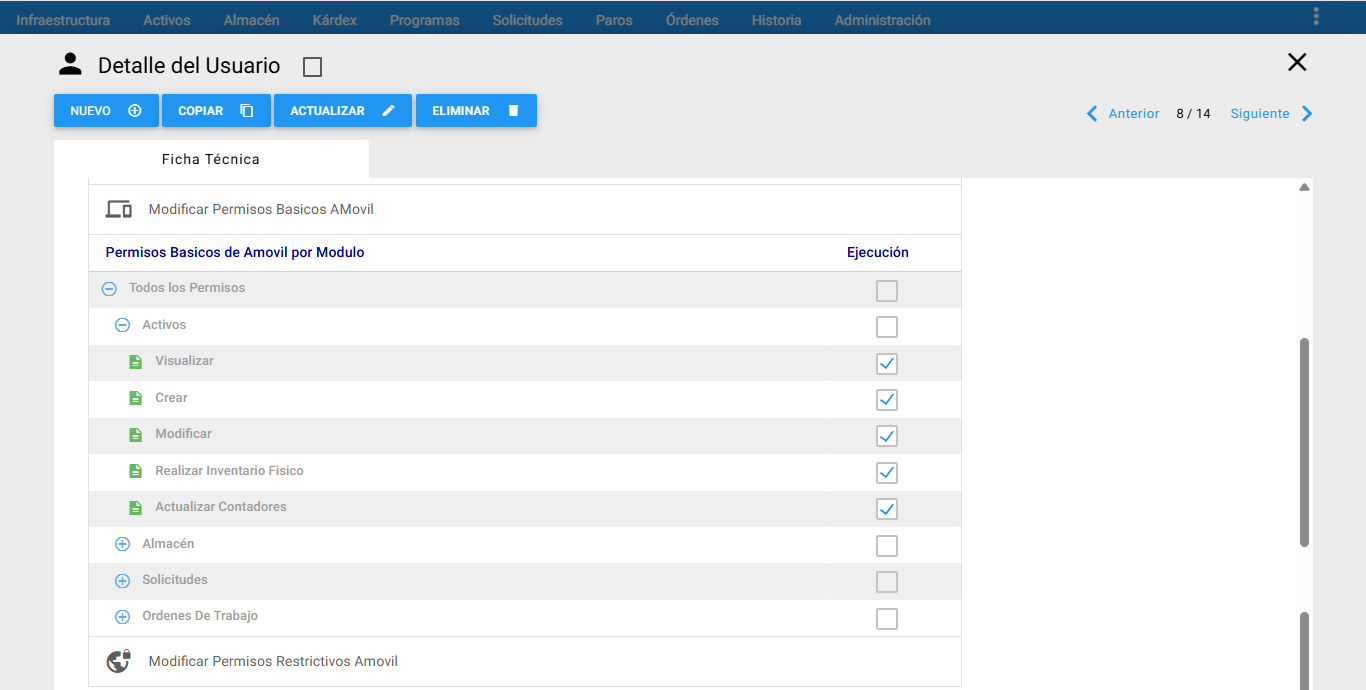This screenshot has width=1366, height=690.
Task: Click the green document icon beside Visualizar
Action: (136, 362)
